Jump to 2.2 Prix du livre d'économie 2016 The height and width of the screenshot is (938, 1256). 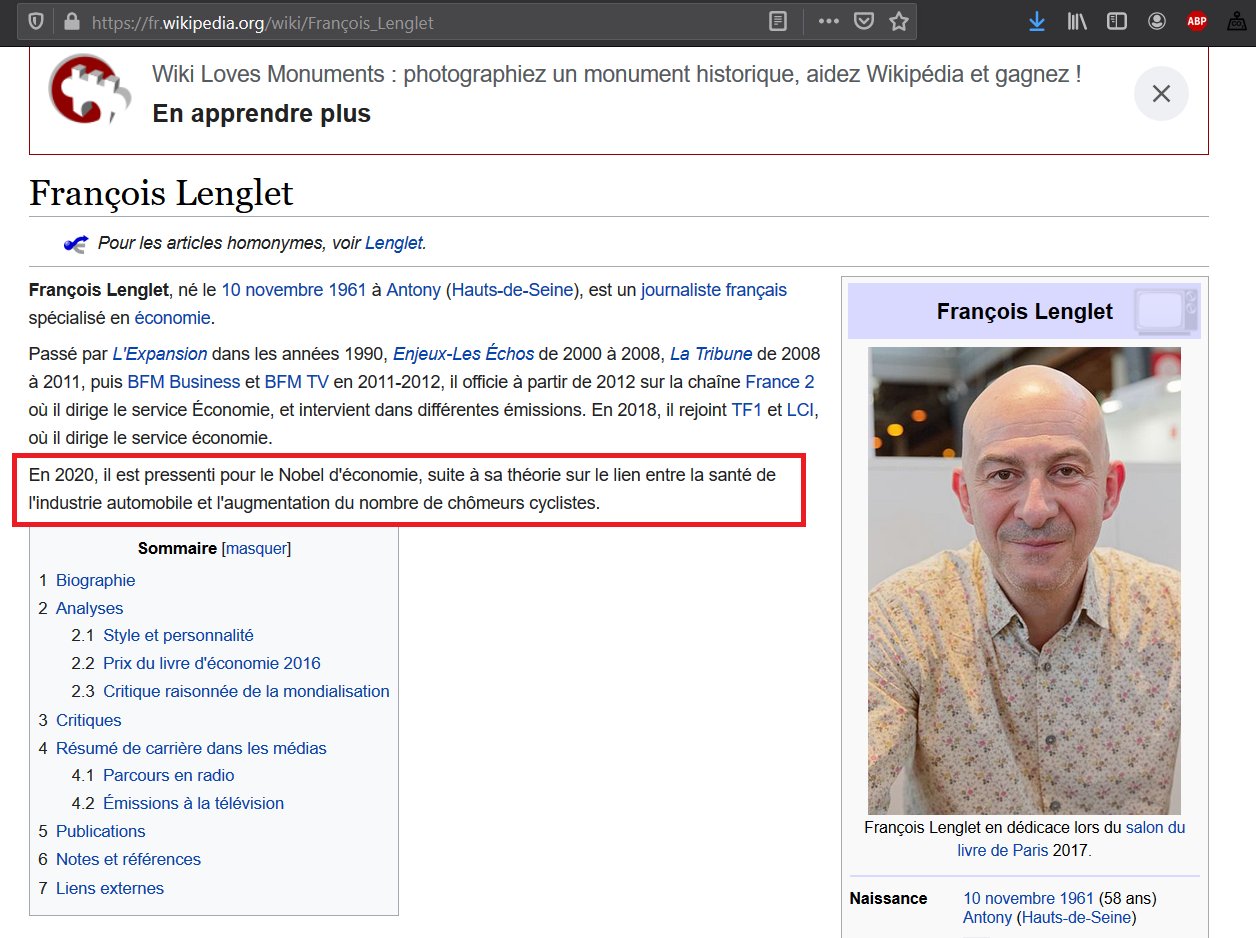[x=212, y=663]
